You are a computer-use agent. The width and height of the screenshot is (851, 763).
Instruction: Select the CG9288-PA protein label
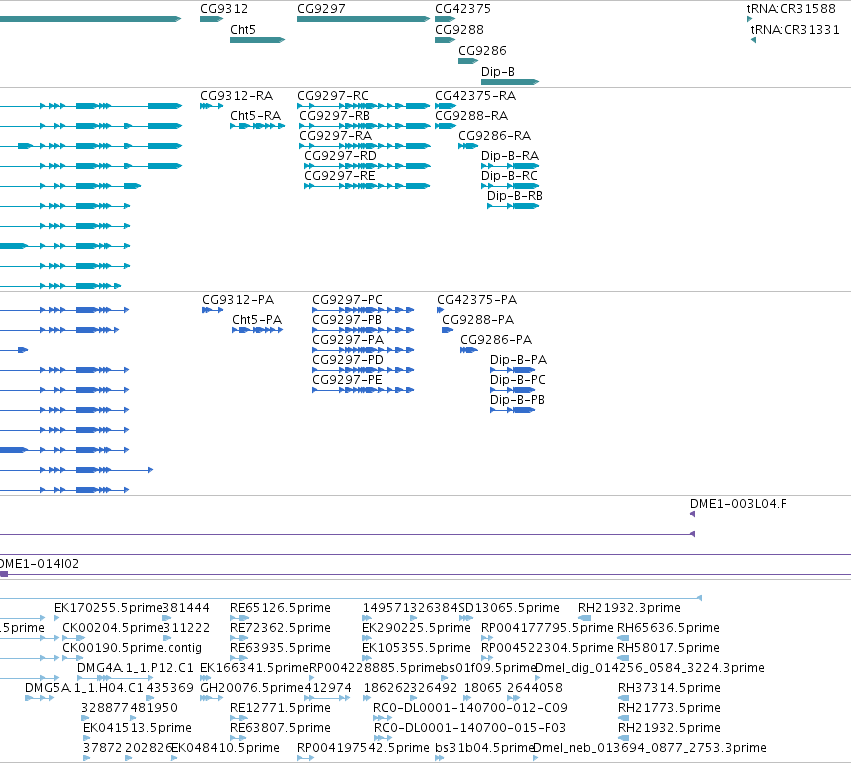(x=478, y=320)
